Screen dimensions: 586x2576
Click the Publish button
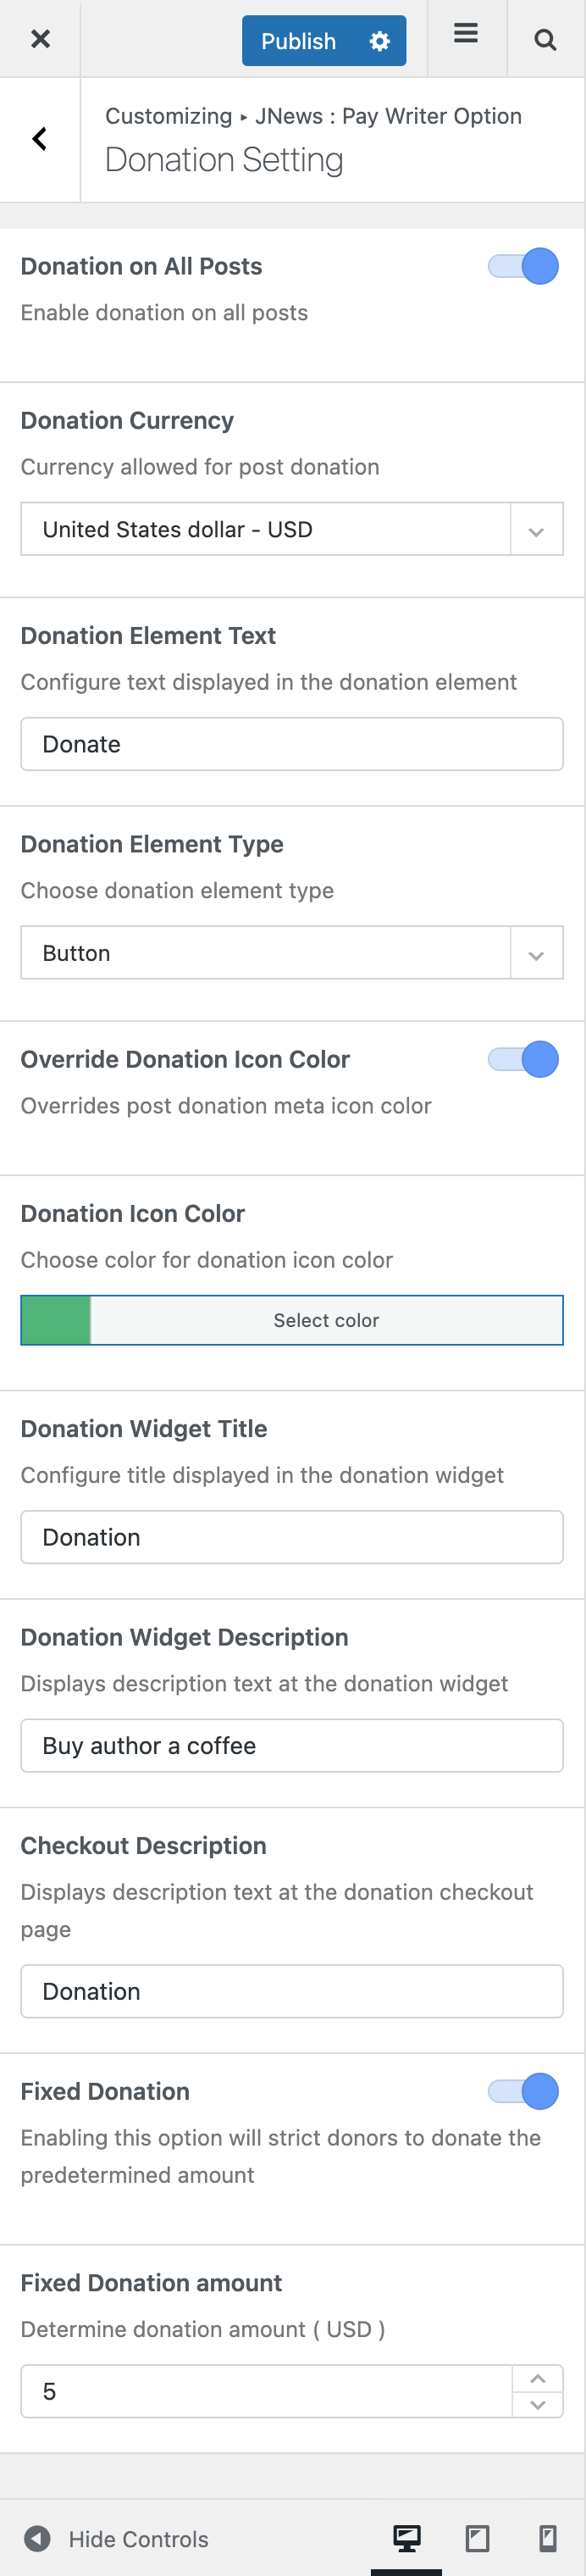coord(298,41)
